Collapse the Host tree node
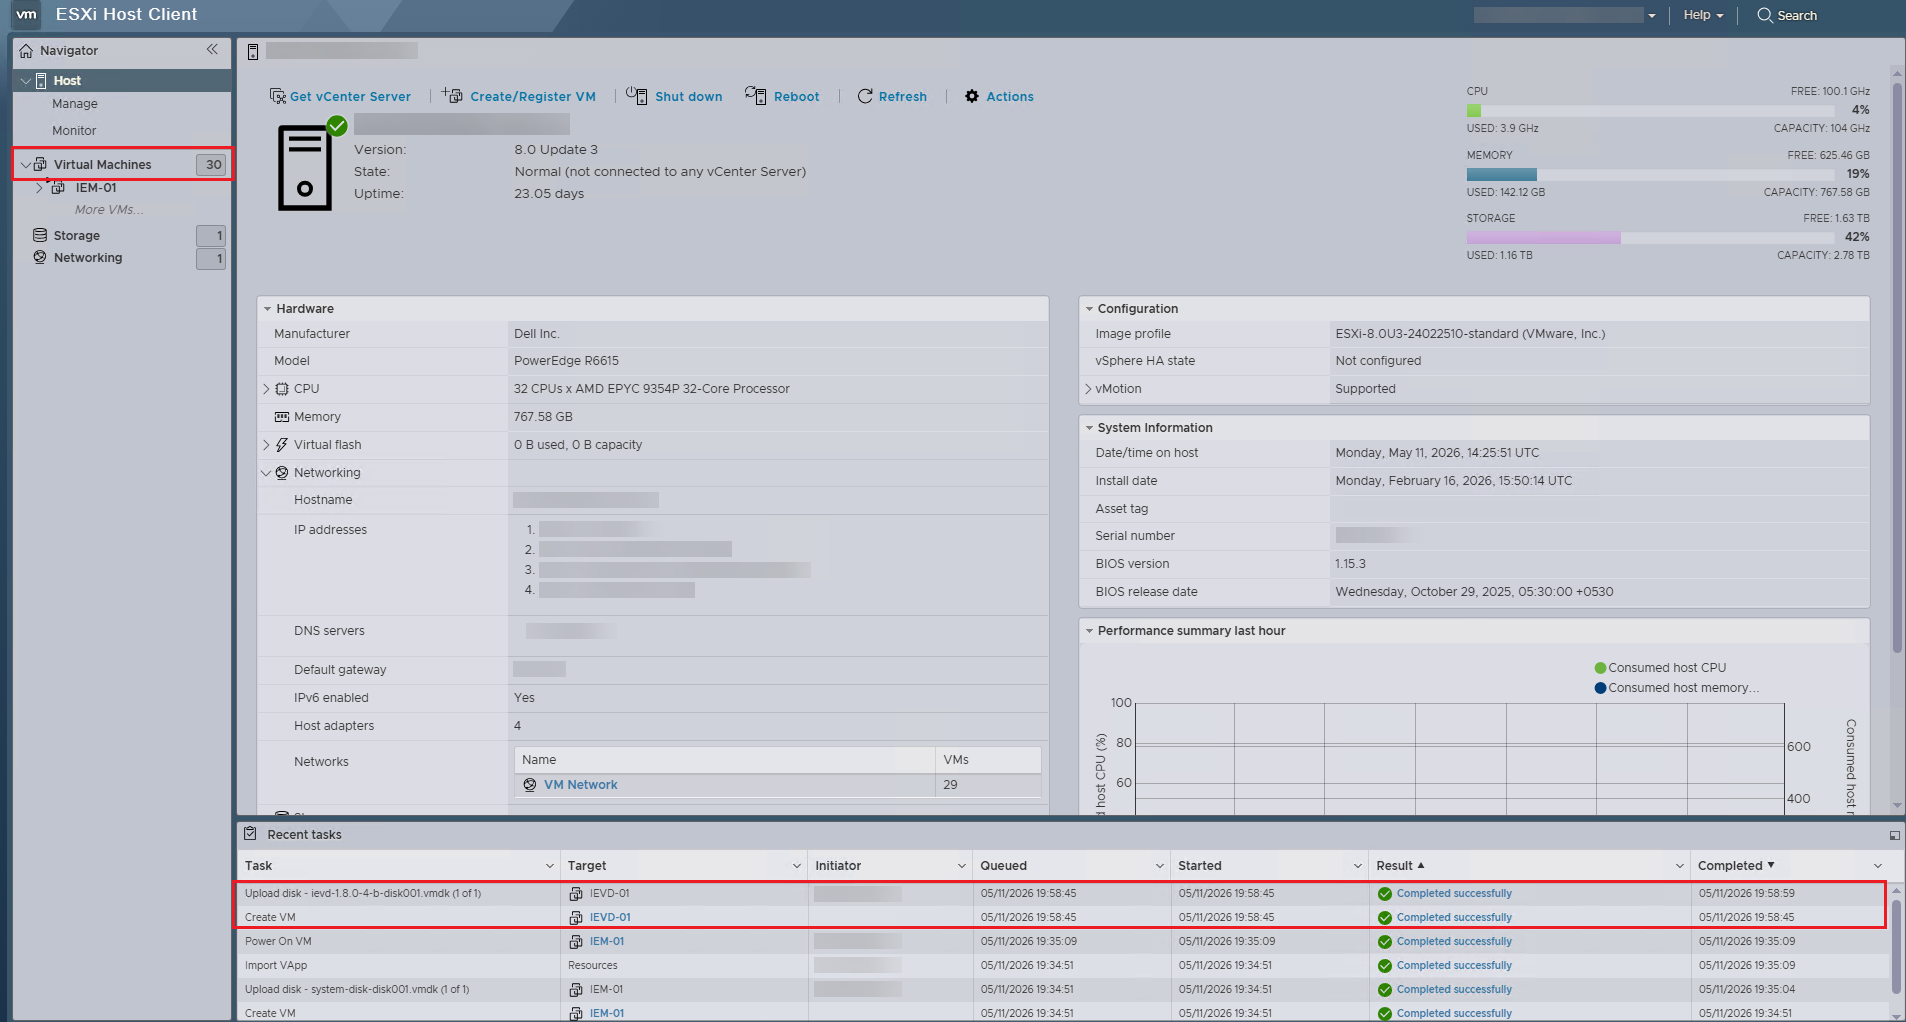Image resolution: width=1906 pixels, height=1022 pixels. [26, 81]
